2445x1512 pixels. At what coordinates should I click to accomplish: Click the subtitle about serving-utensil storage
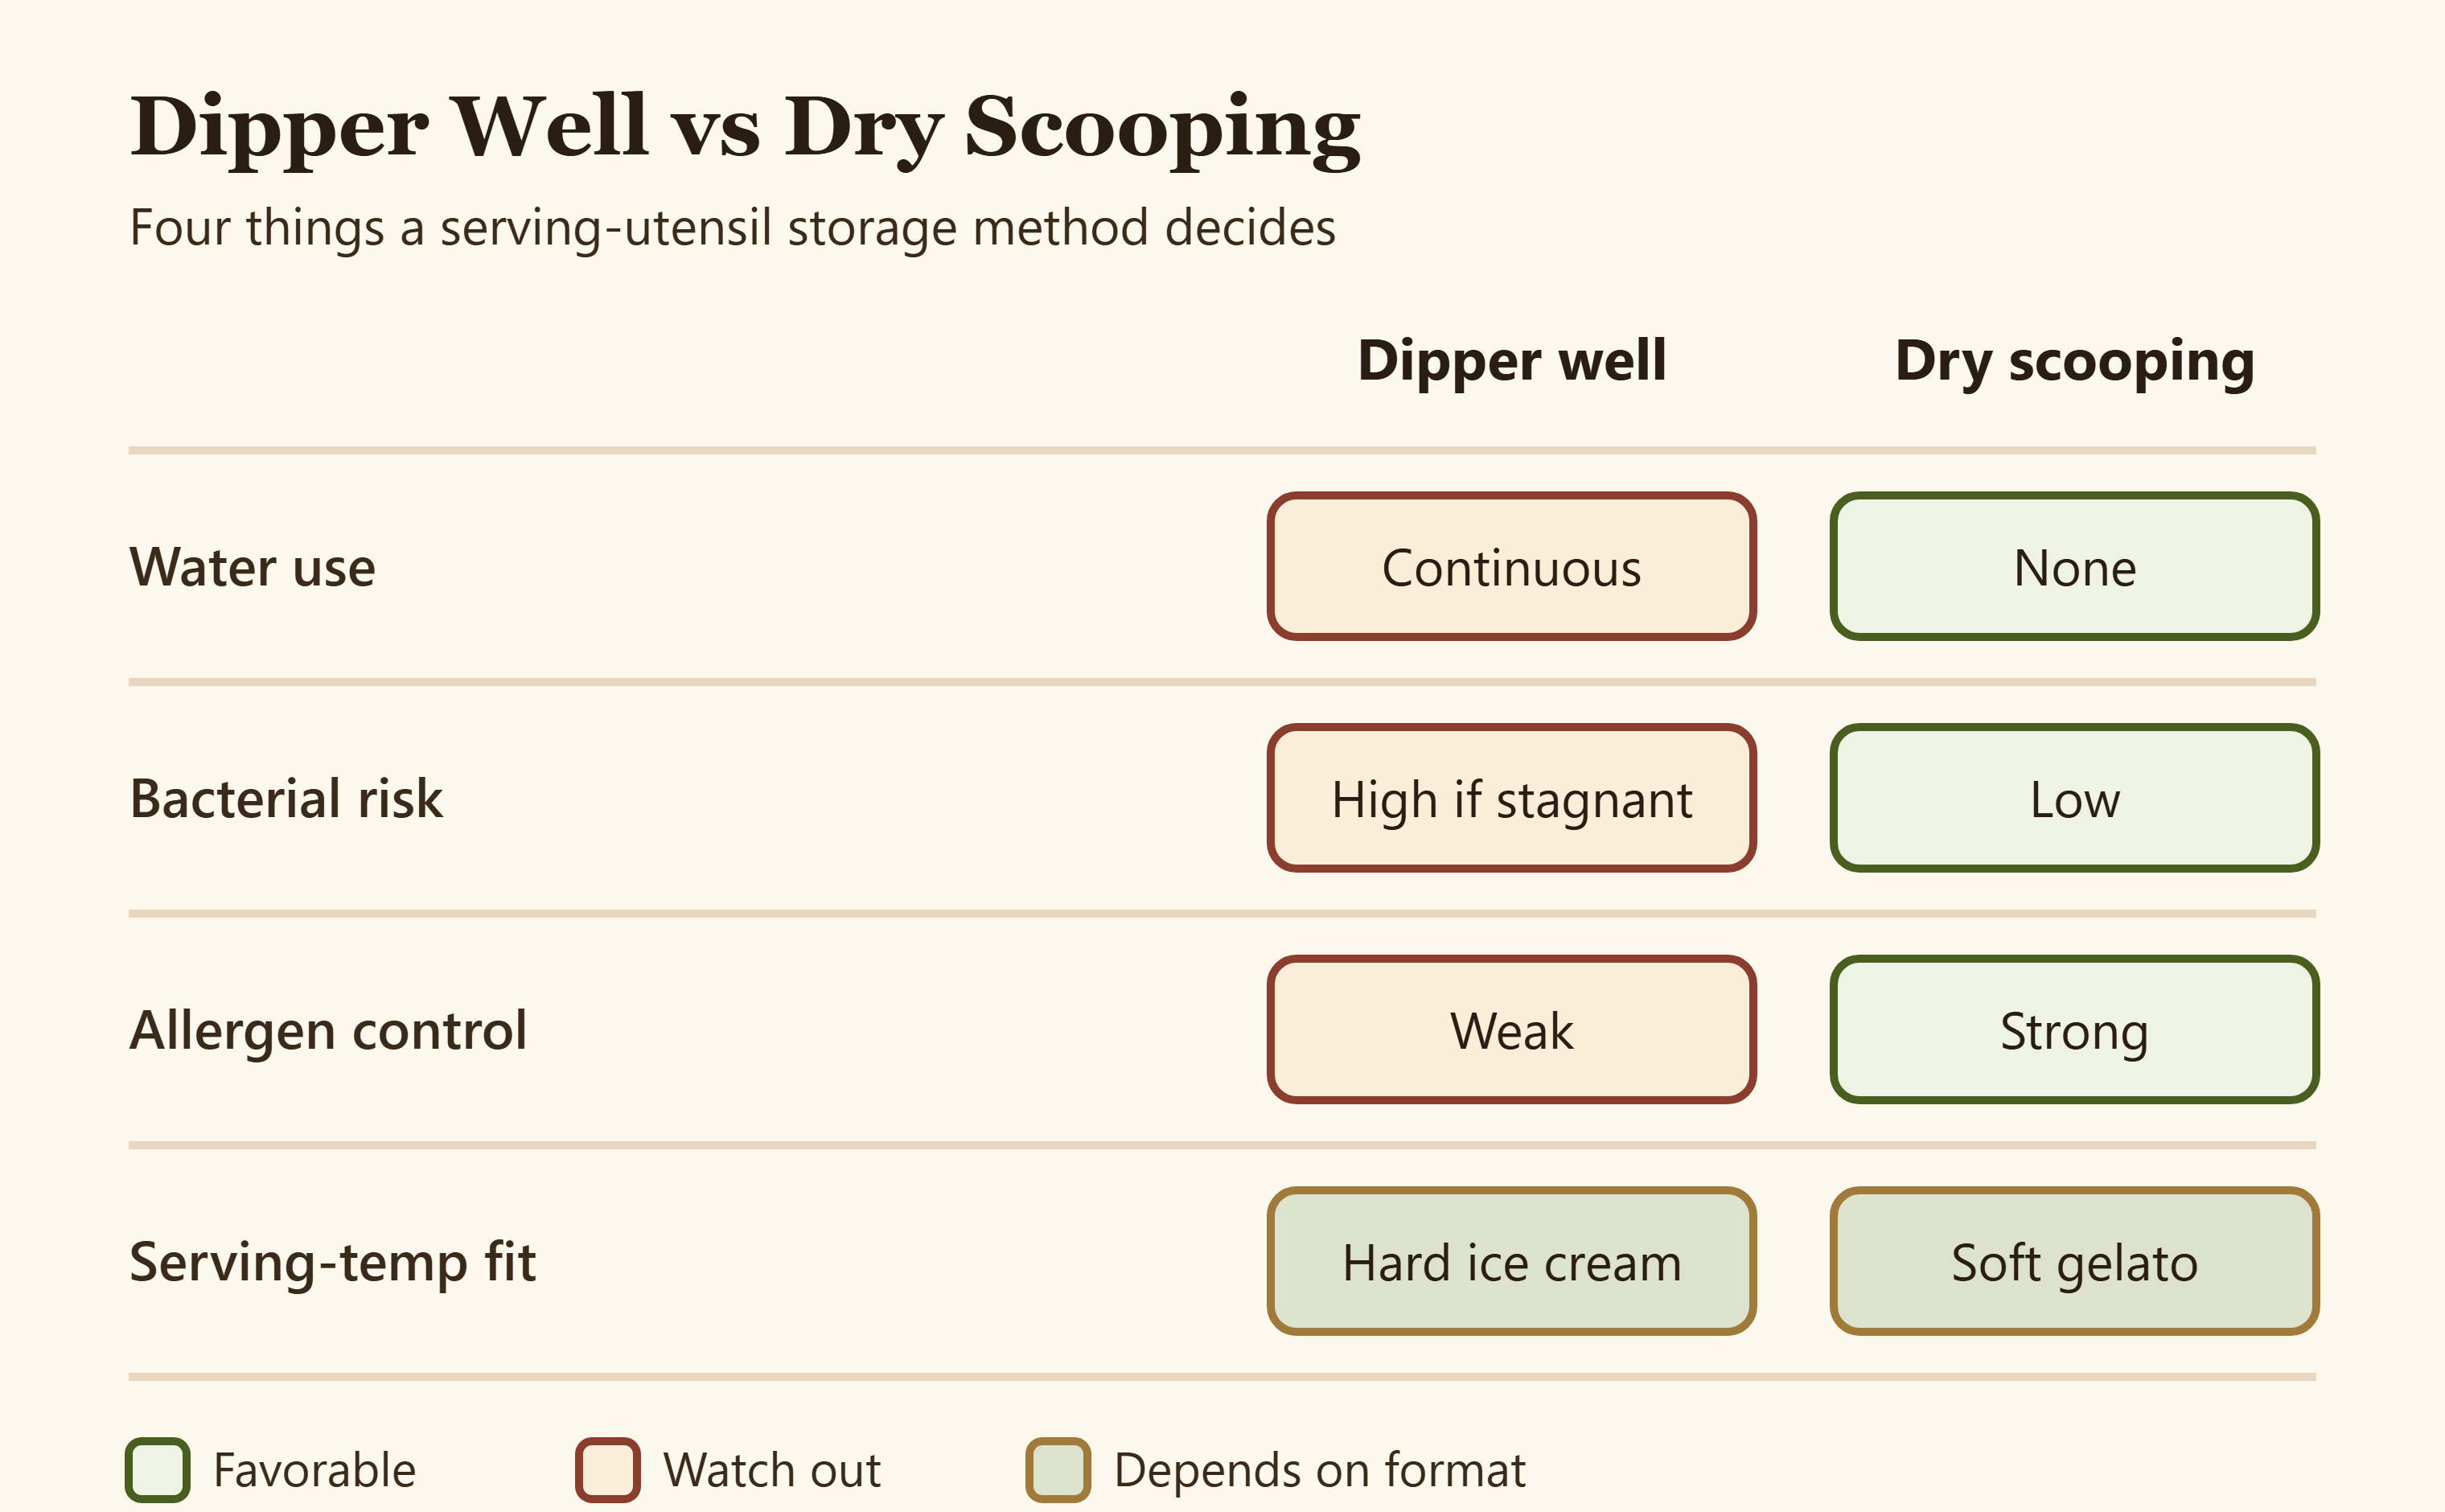click(732, 228)
